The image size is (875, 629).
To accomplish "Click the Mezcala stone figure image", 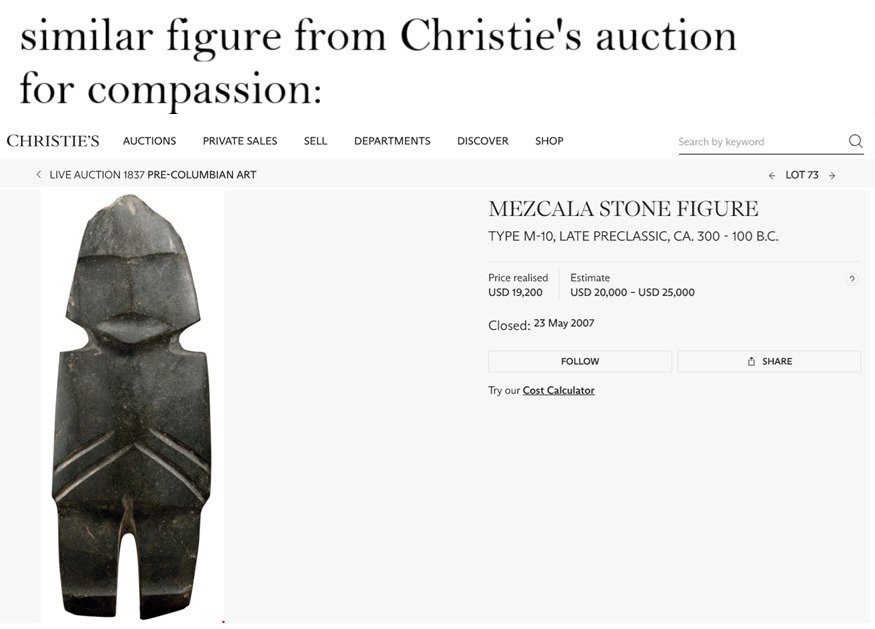I will 133,405.
